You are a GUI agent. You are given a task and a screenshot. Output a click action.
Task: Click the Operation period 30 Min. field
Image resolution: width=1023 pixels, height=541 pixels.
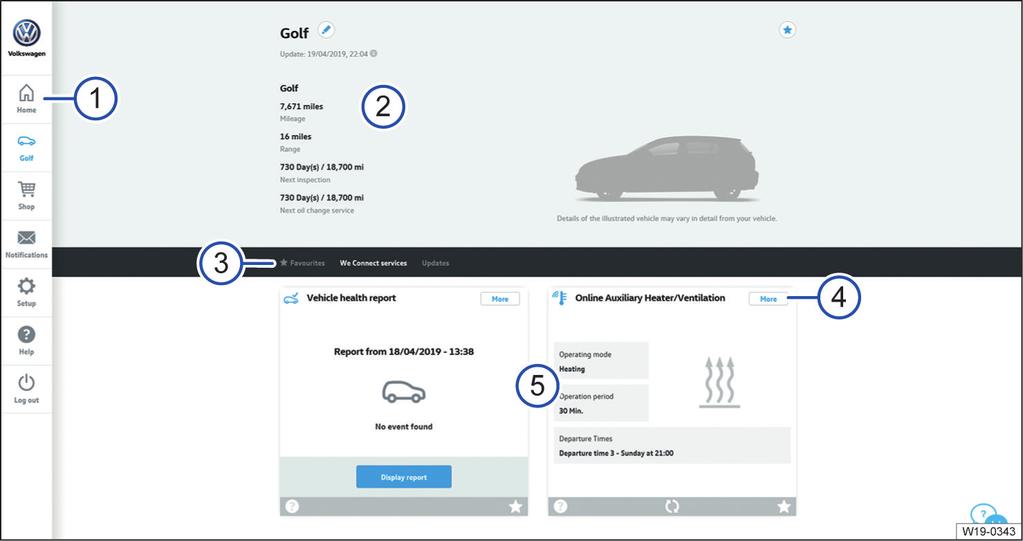tap(601, 403)
